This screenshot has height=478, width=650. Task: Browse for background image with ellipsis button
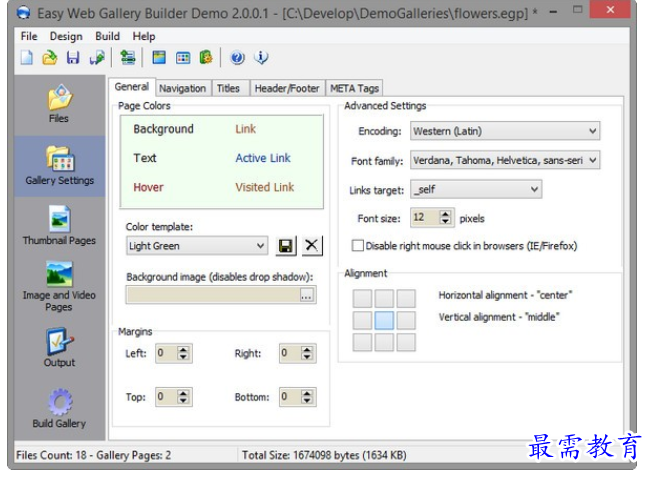click(x=307, y=295)
